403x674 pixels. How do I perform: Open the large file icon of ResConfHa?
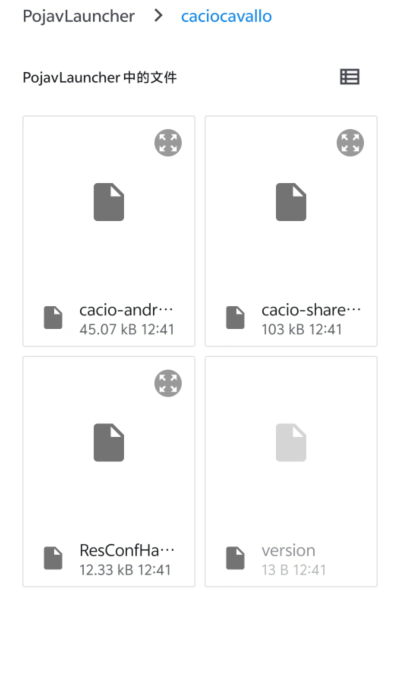pyautogui.click(x=109, y=443)
